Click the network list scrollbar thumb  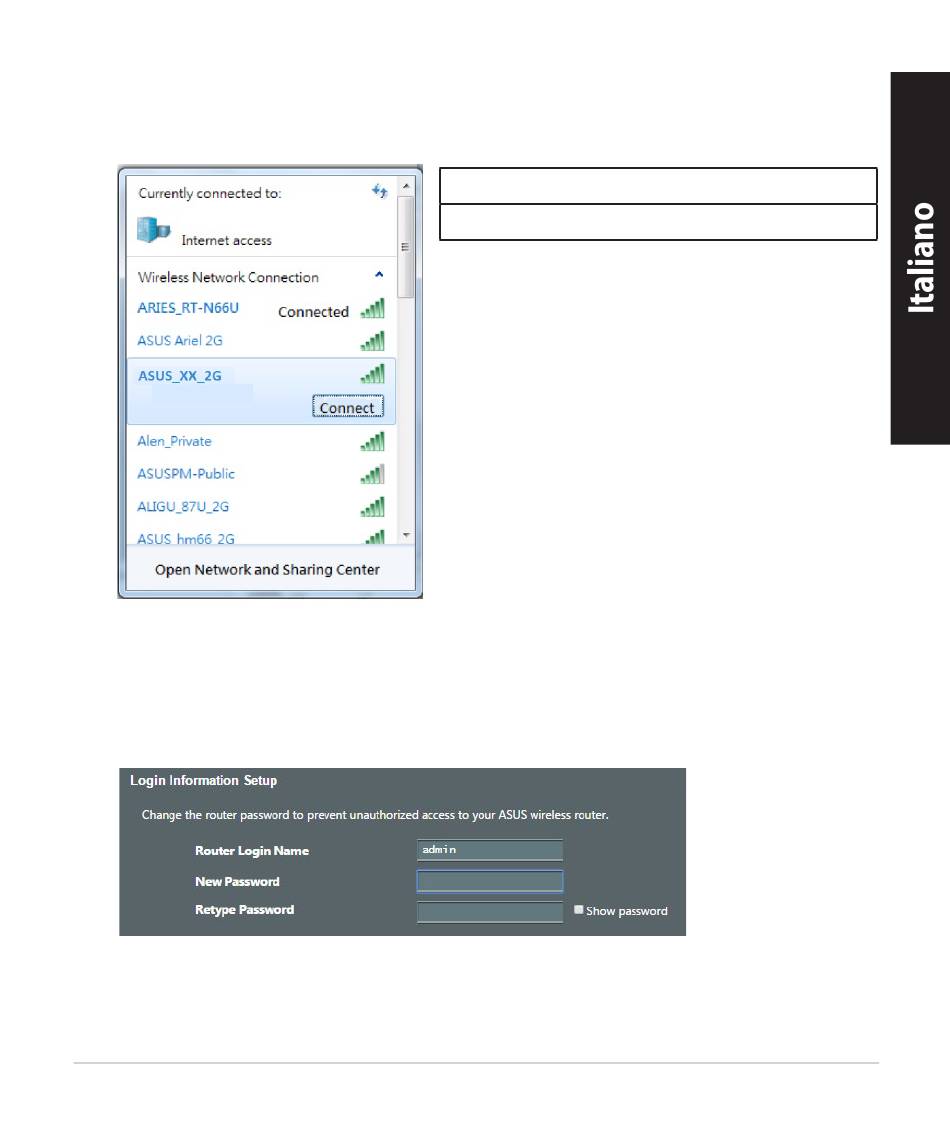pyautogui.click(x=406, y=247)
